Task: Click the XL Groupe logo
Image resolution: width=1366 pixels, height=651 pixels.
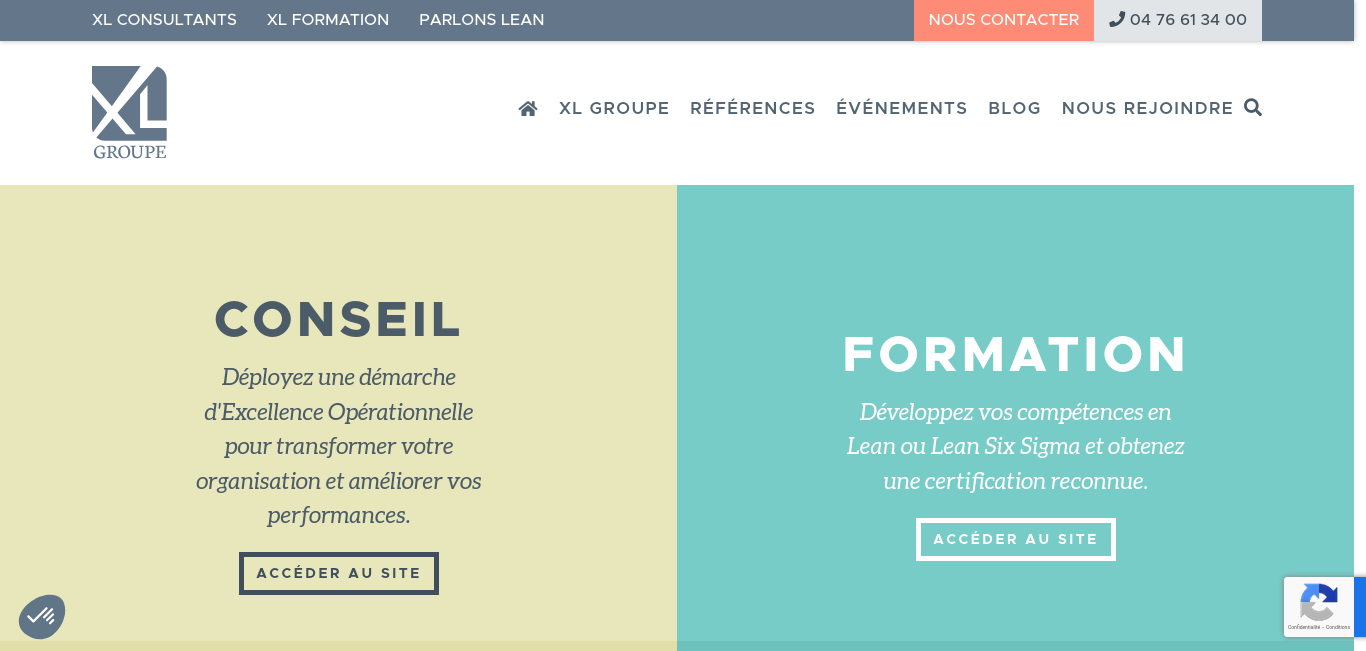Action: pyautogui.click(x=129, y=112)
